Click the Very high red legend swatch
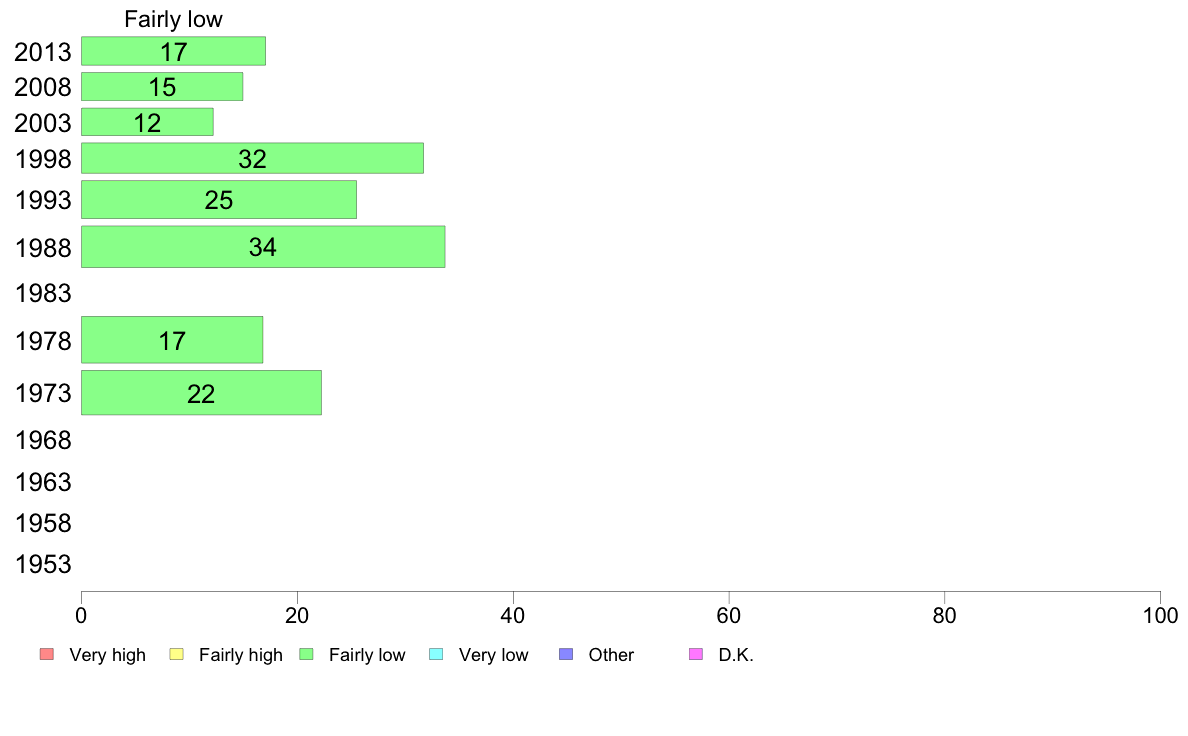Image resolution: width=1188 pixels, height=736 pixels. 47,654
